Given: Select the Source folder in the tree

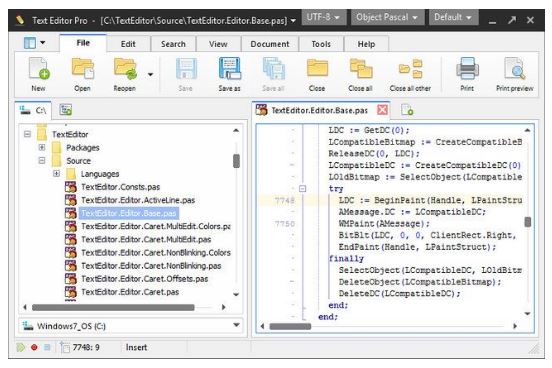Looking at the screenshot, I should pyautogui.click(x=79, y=161).
